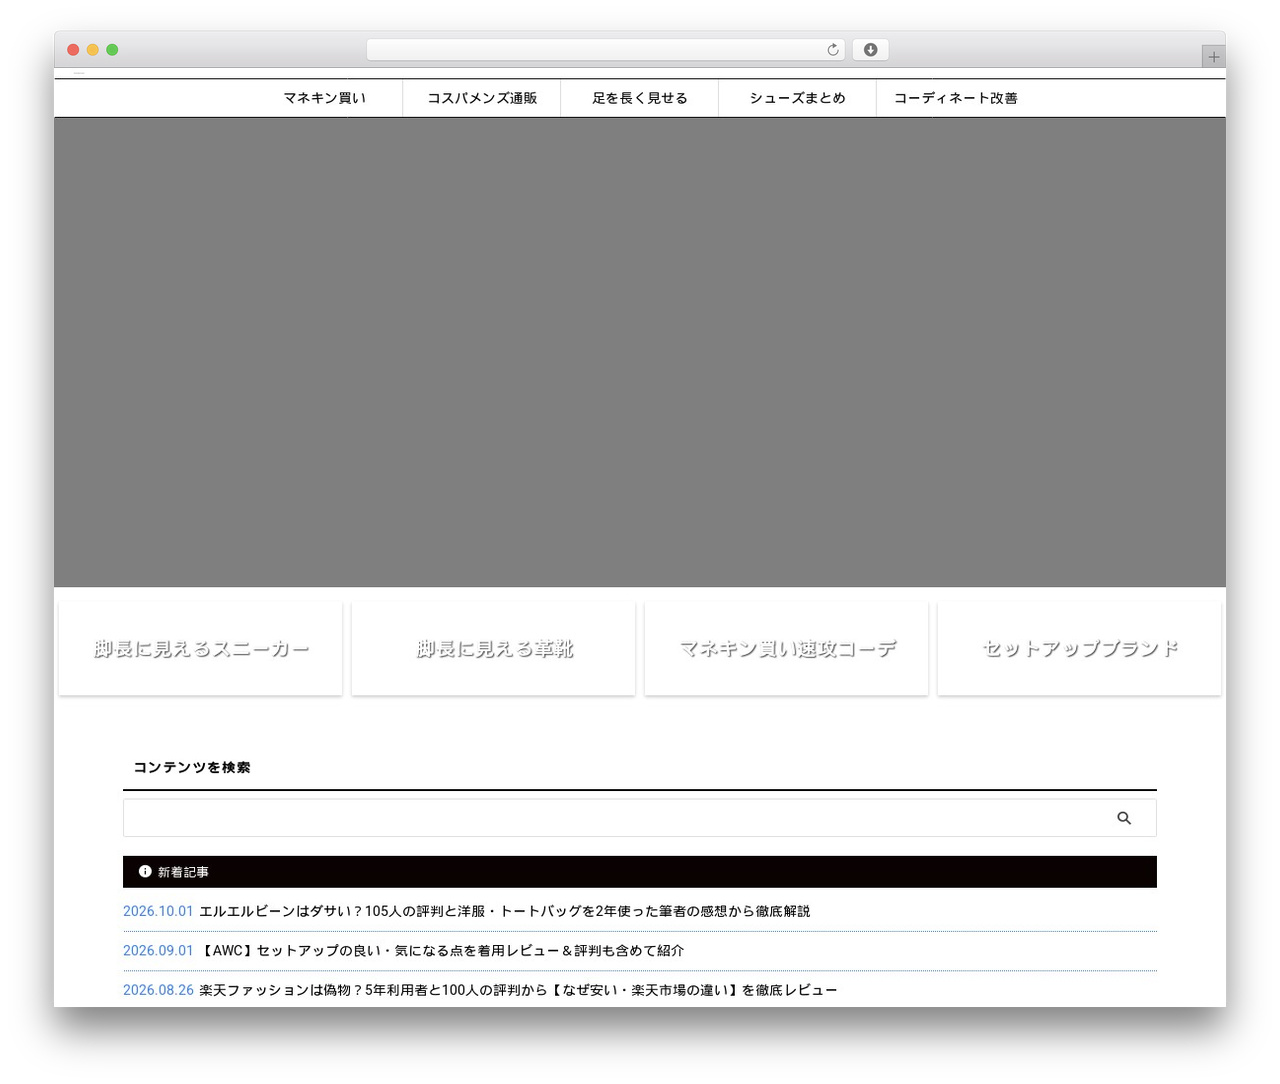Image resolution: width=1280 pixels, height=1084 pixels.
Task: Click the search magnifier icon
Action: pos(1124,818)
